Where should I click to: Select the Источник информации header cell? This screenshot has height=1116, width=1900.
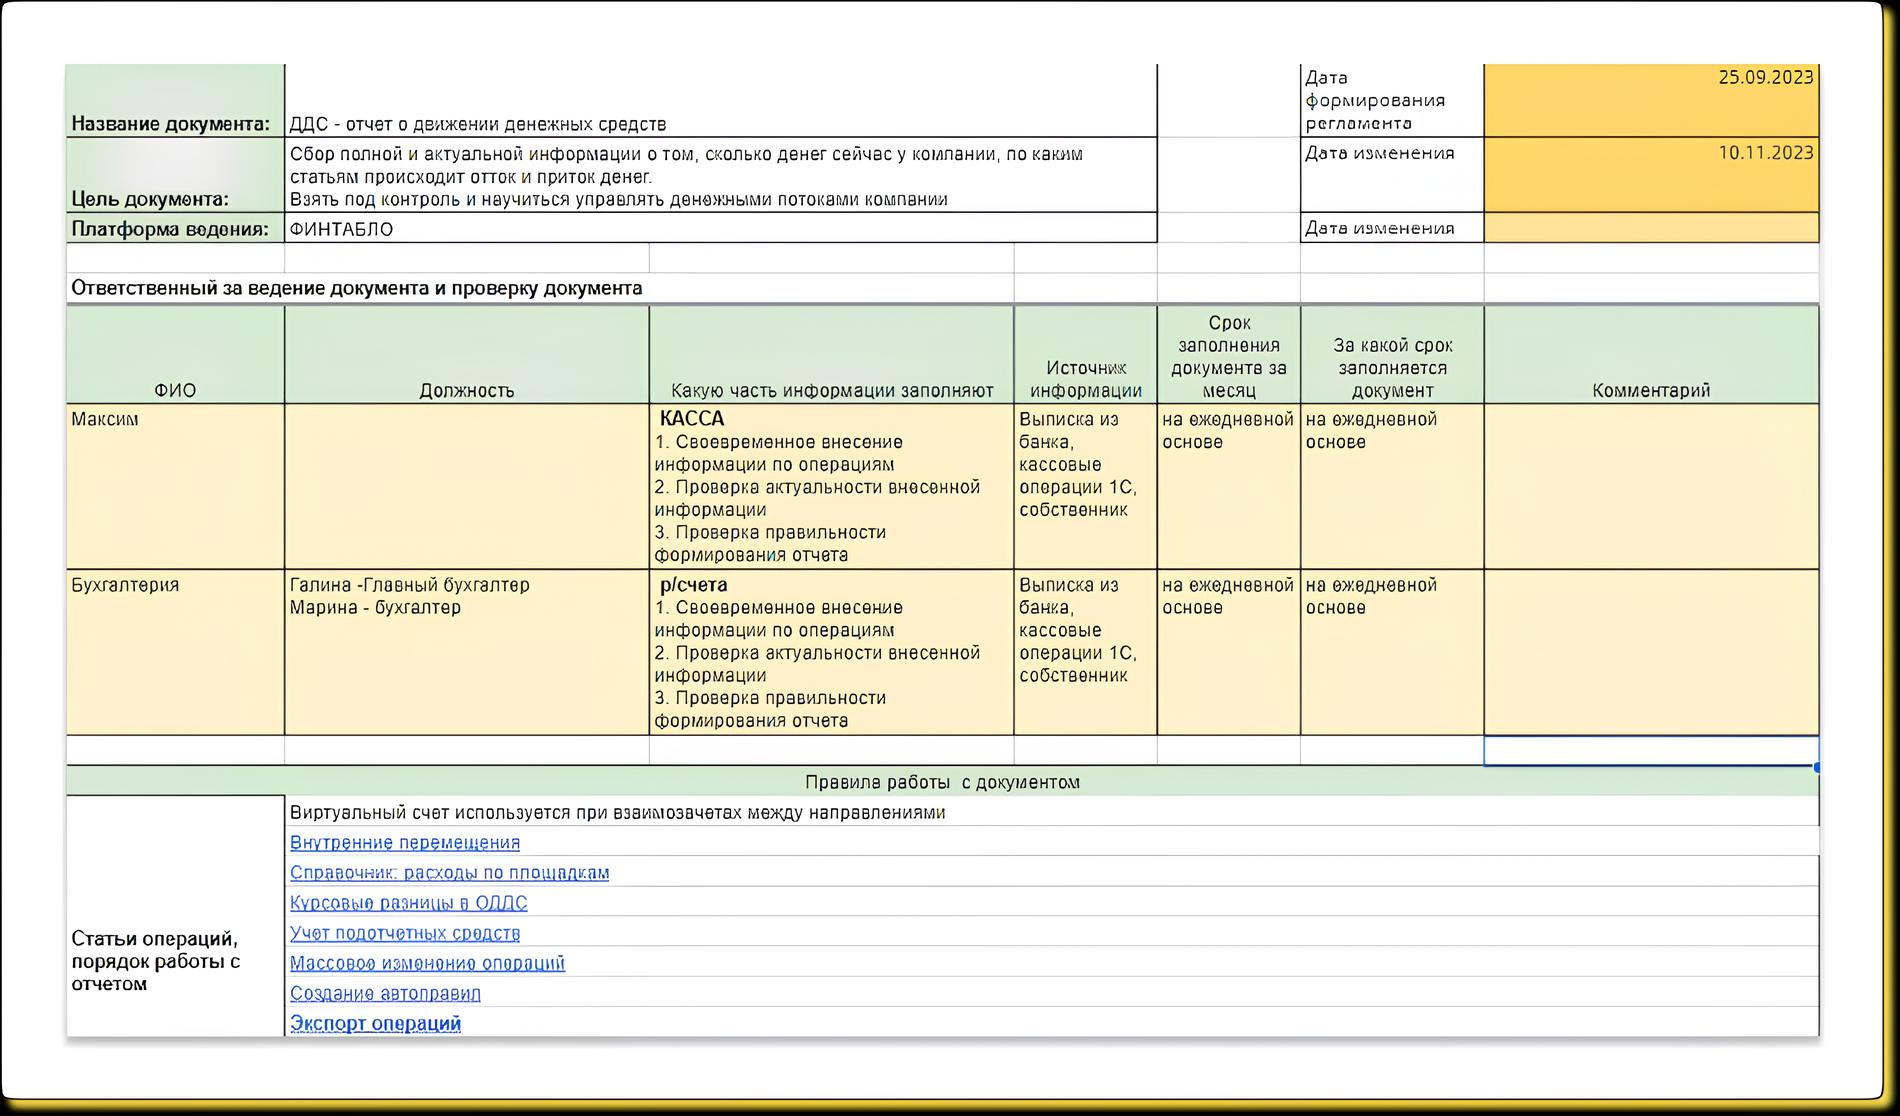[x=1085, y=356]
